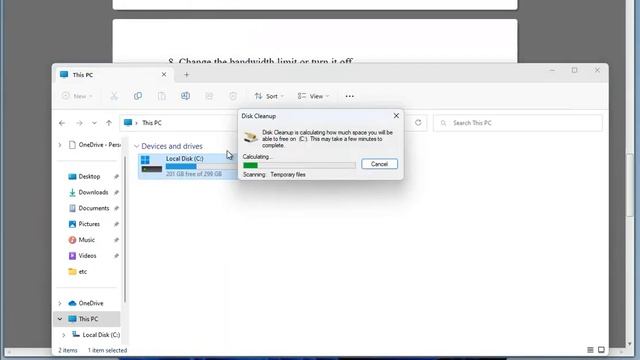
Task: Open Videos in quick access
Action: (87, 256)
